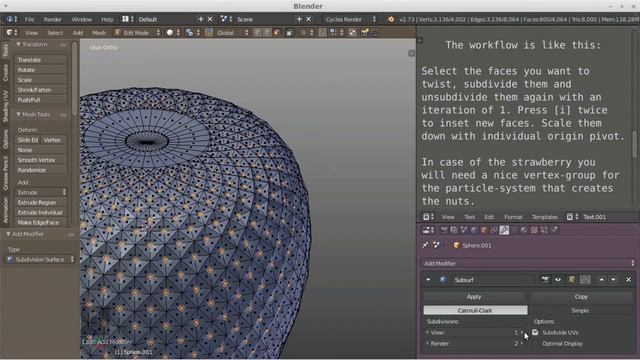Open the 3D viewport View menu
640x360 pixels.
(x=31, y=33)
